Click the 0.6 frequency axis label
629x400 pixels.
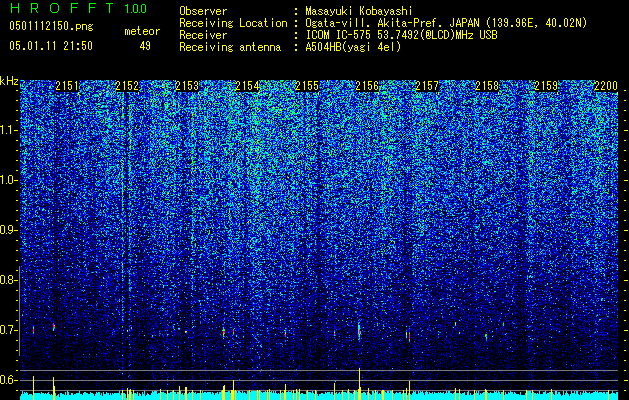(x=8, y=380)
